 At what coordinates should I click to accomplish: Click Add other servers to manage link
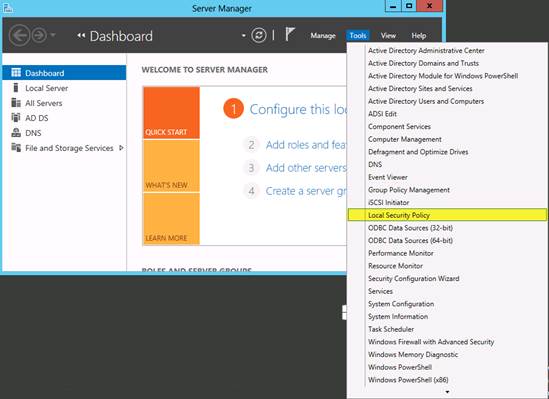tap(306, 168)
